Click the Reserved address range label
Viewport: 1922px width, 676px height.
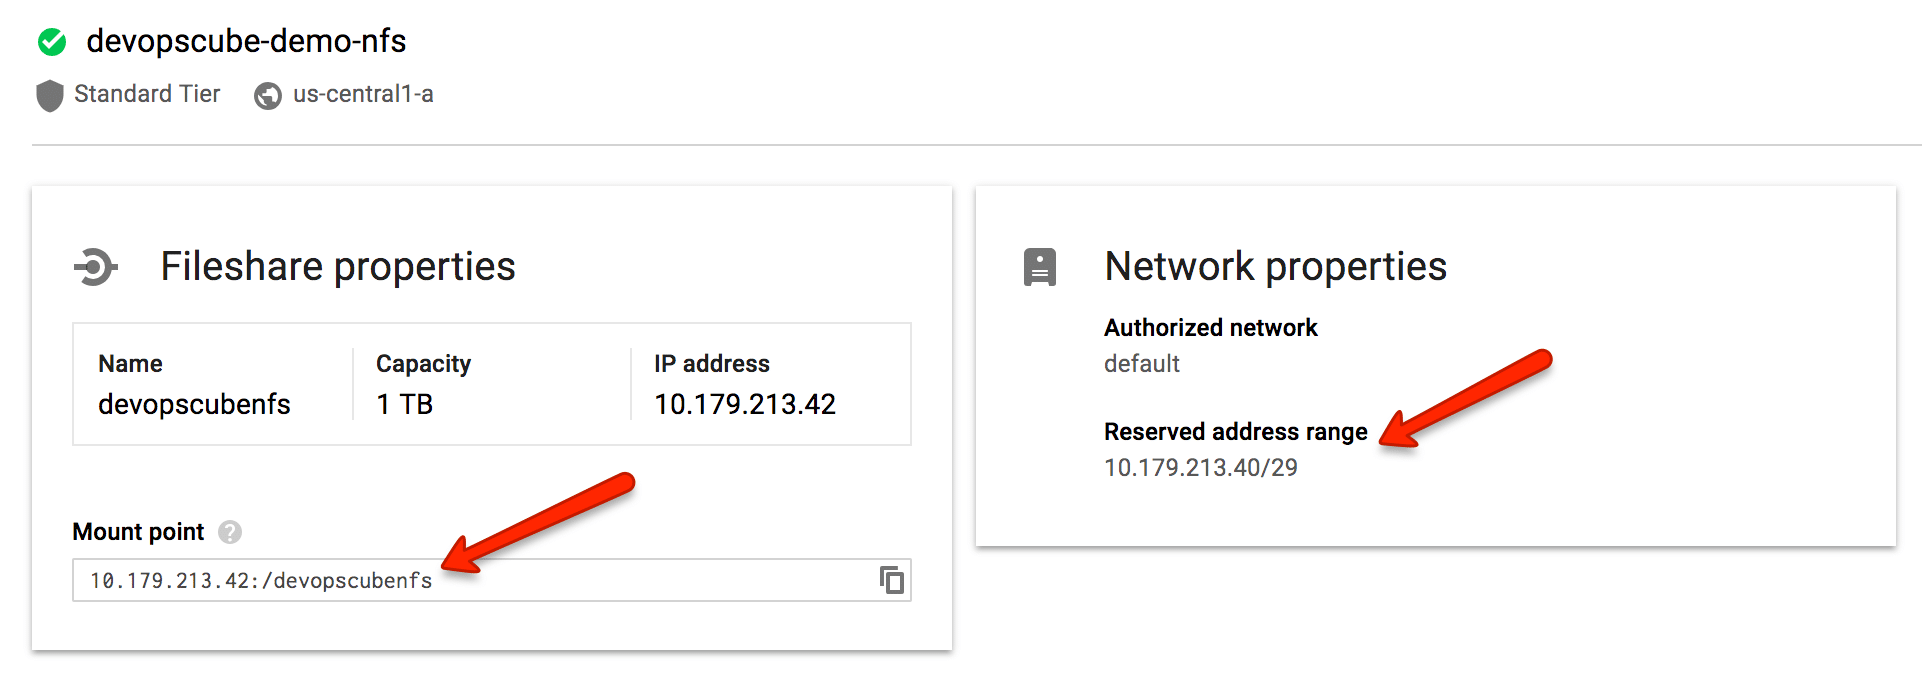tap(1235, 431)
